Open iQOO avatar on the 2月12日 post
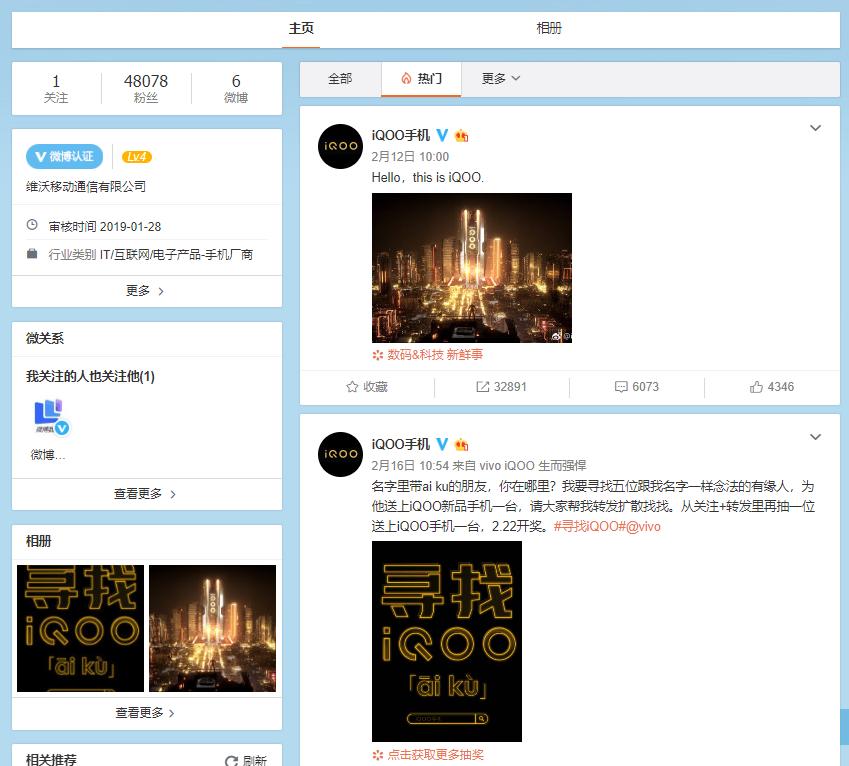This screenshot has width=849, height=766. pos(341,147)
